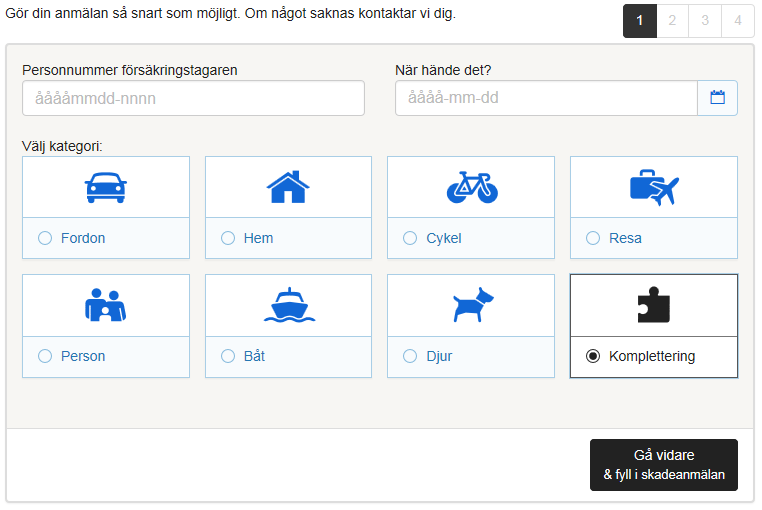Select the Fordon radio button
This screenshot has width=762, height=510.
(x=45, y=238)
